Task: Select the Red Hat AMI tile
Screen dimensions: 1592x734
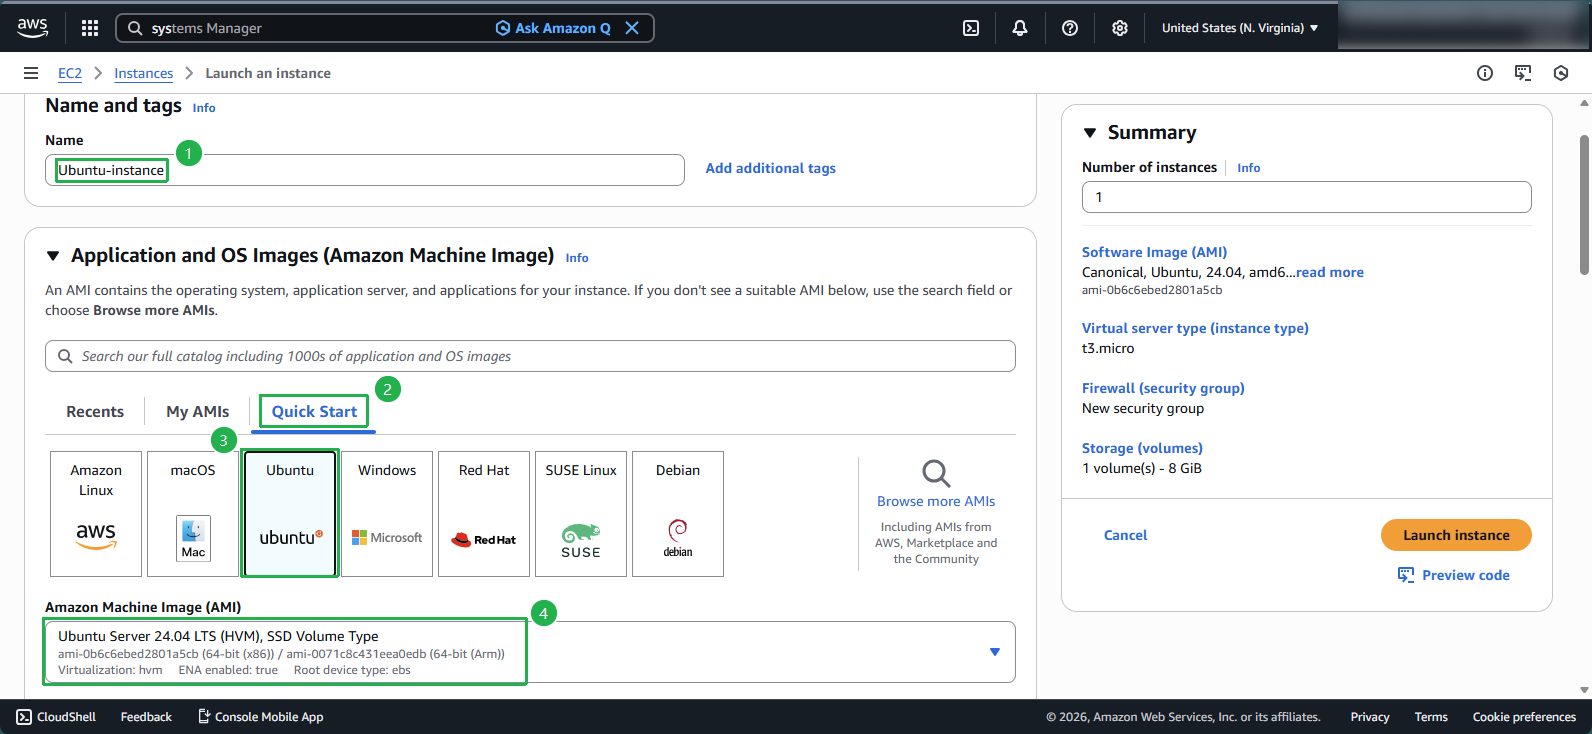Action: tap(484, 514)
